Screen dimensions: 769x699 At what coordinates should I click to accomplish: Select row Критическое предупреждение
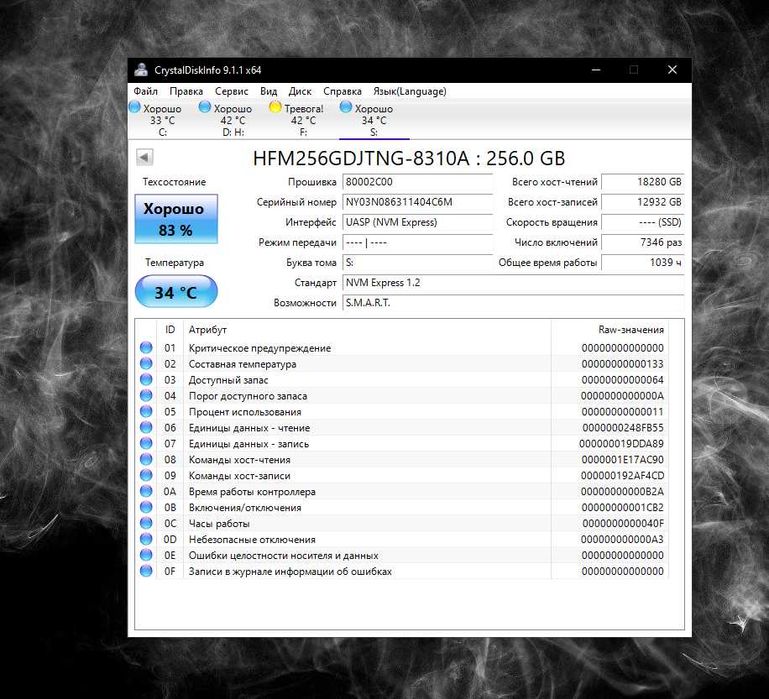402,348
